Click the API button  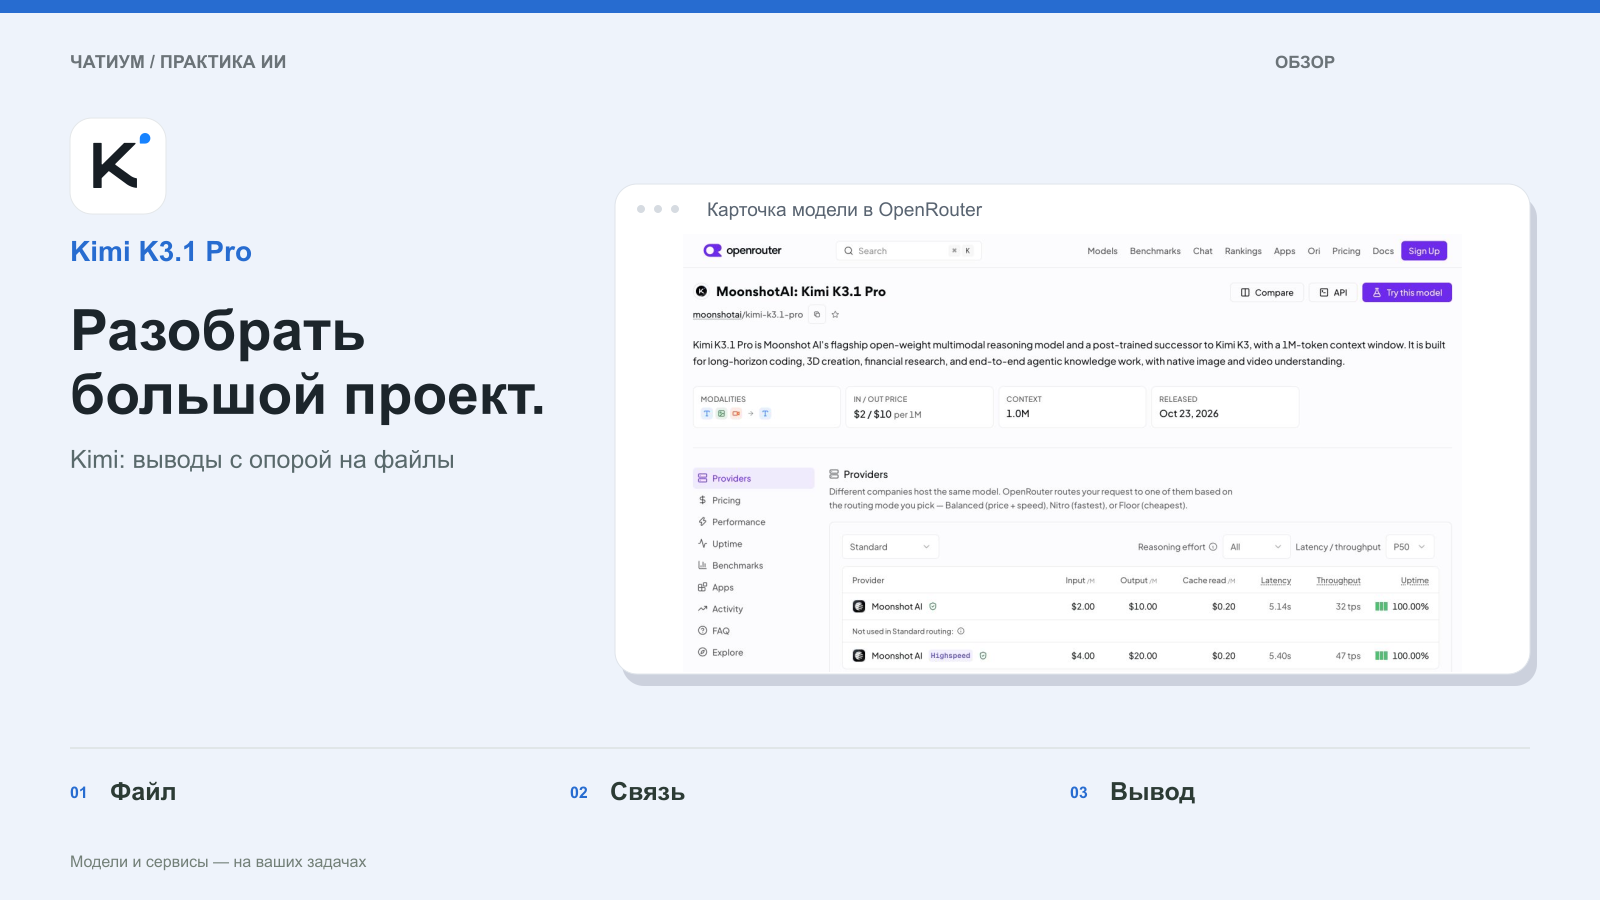(x=1333, y=293)
